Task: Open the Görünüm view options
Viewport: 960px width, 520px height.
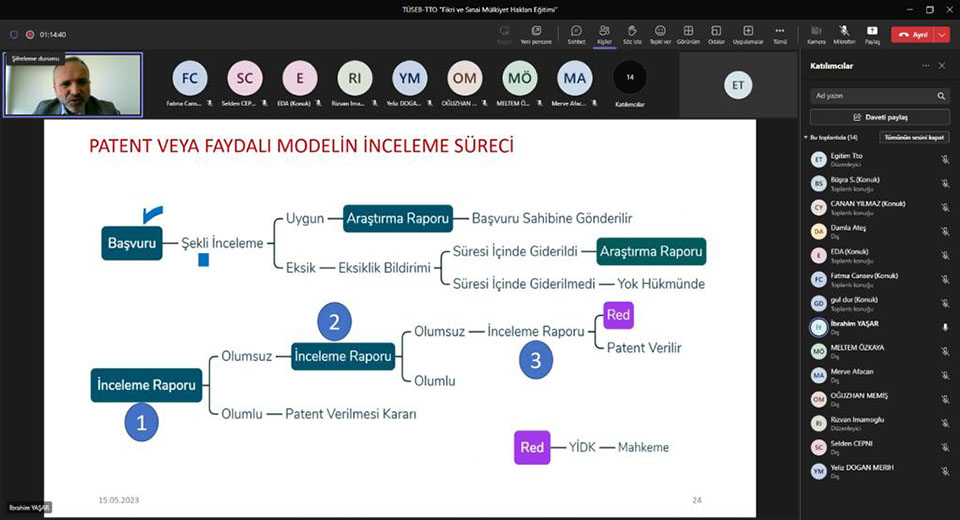Action: 688,34
